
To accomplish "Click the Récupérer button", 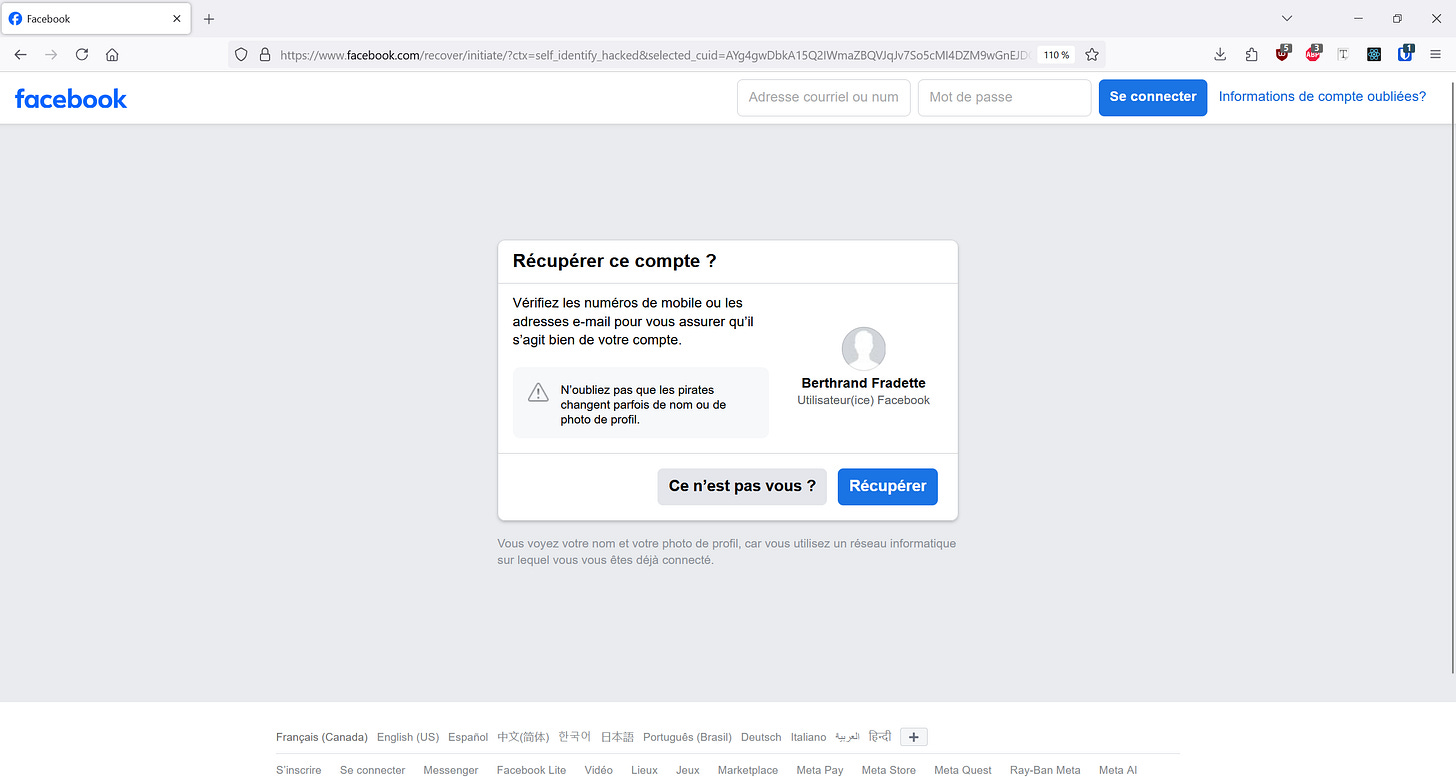I will 887,486.
